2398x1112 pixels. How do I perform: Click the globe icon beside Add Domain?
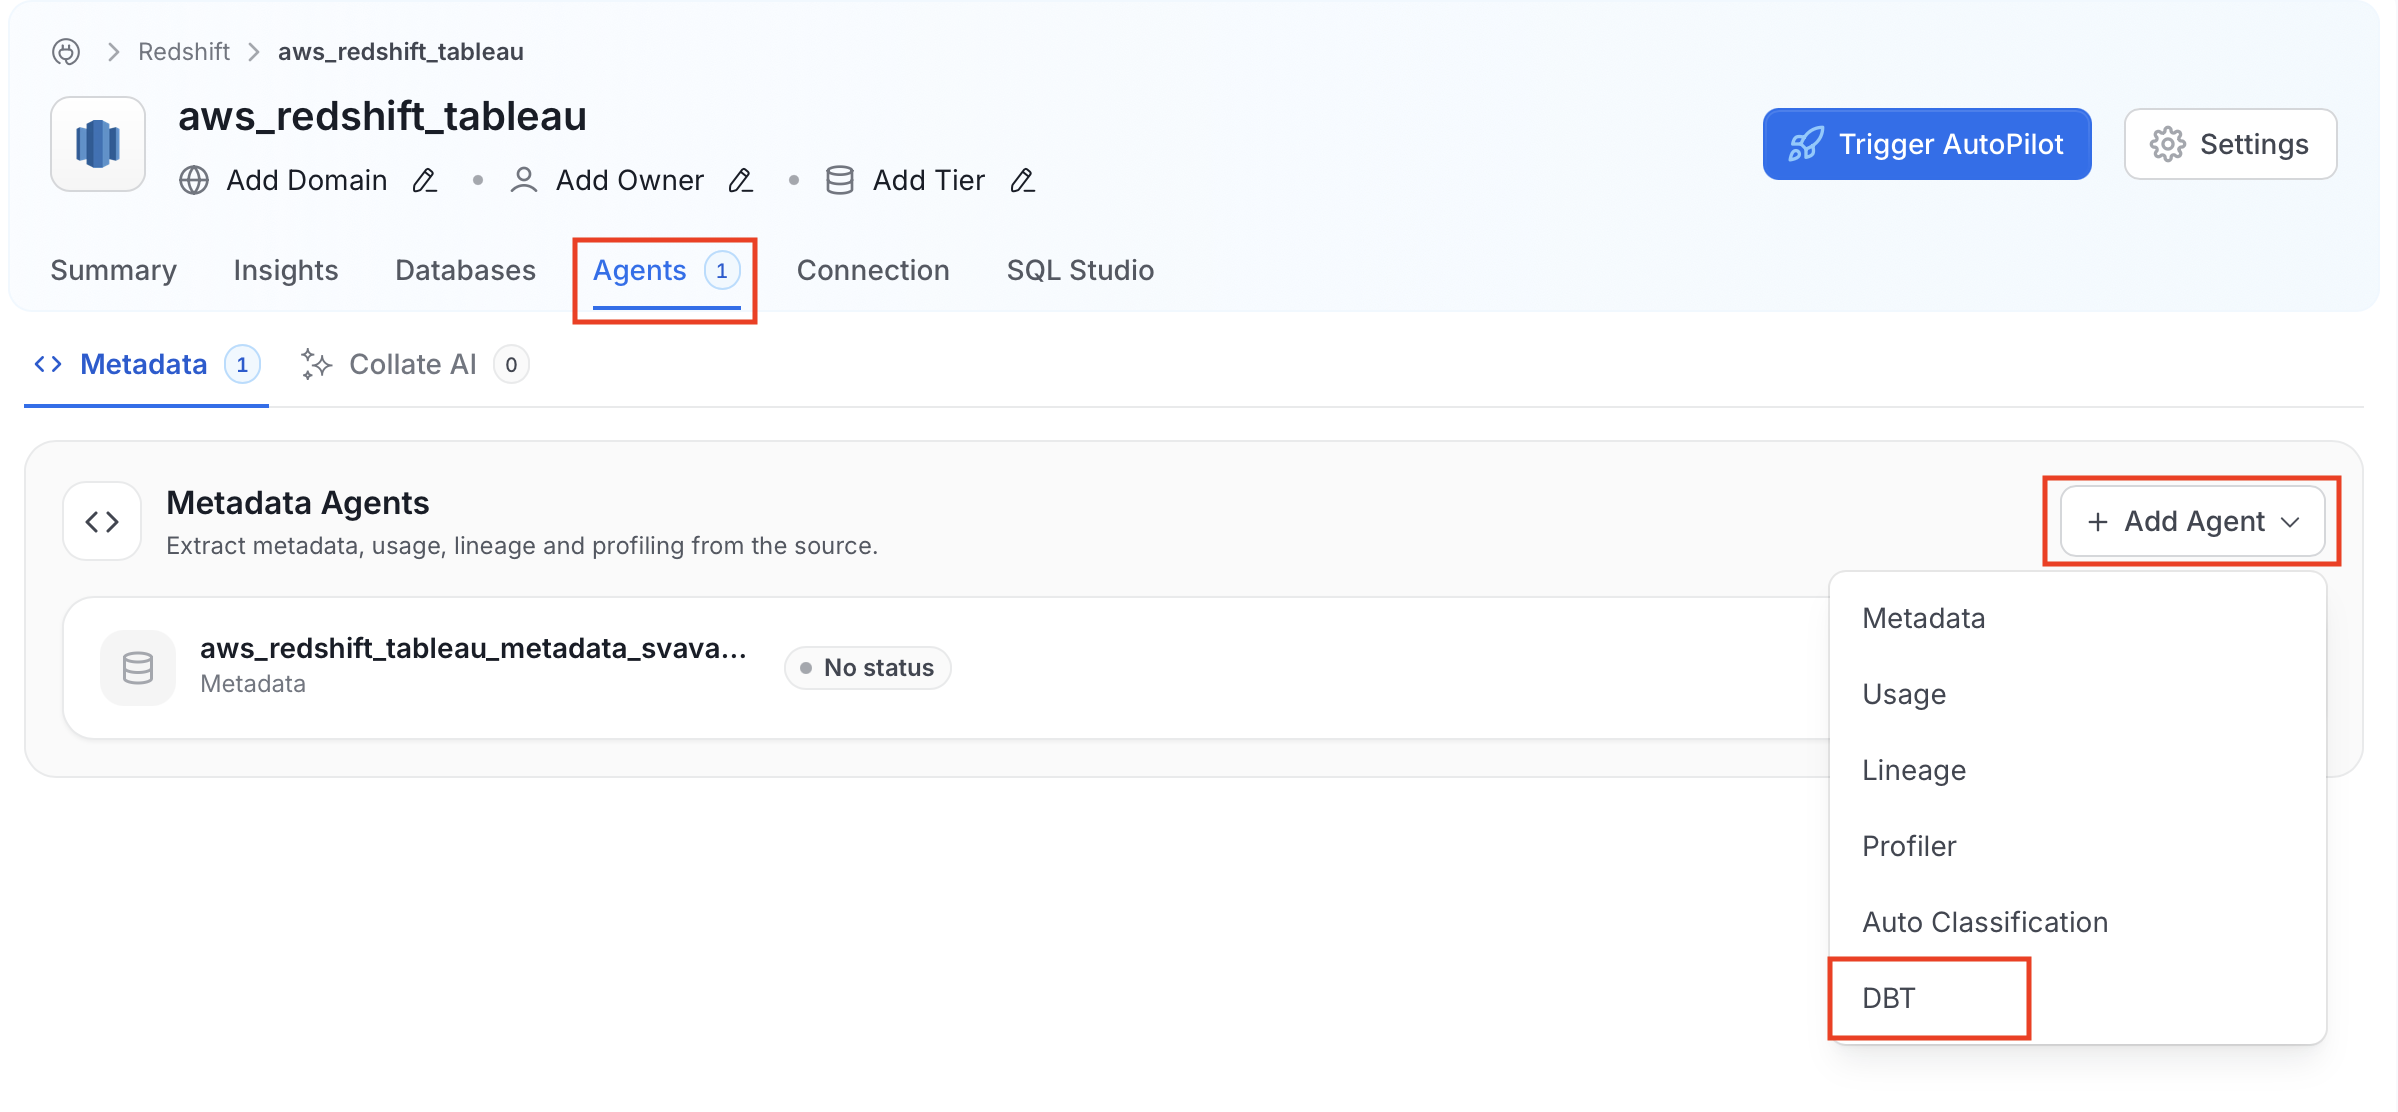coord(194,181)
